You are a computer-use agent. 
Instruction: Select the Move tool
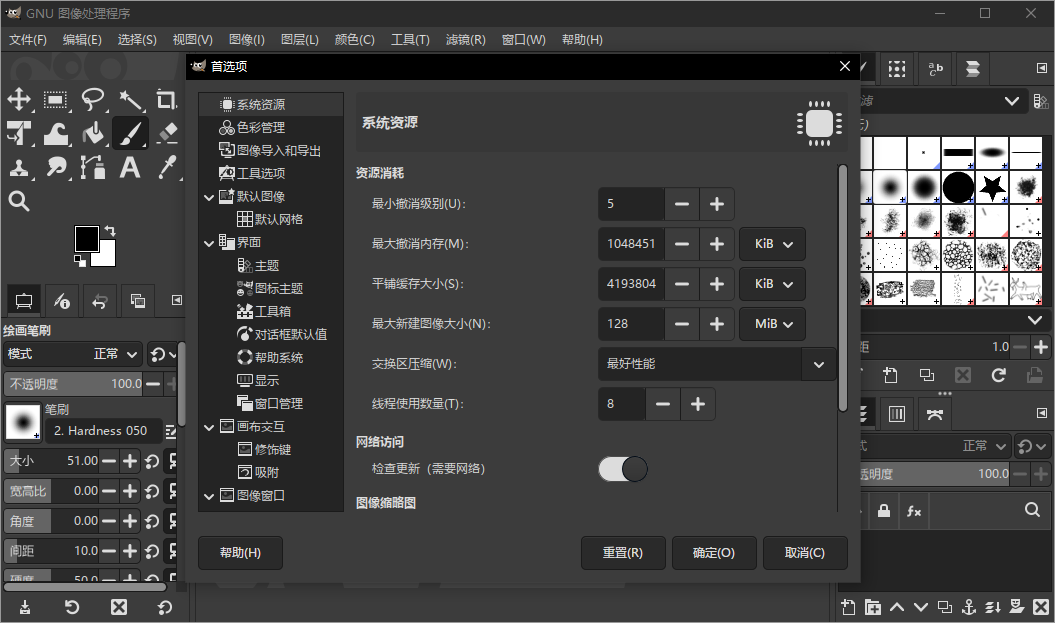tap(20, 100)
